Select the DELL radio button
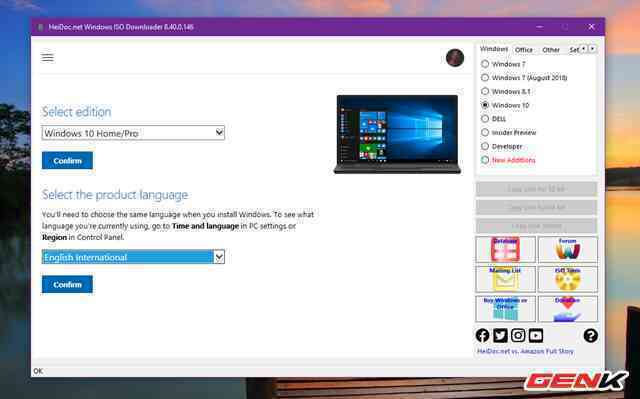The height and width of the screenshot is (399, 640). [x=485, y=119]
